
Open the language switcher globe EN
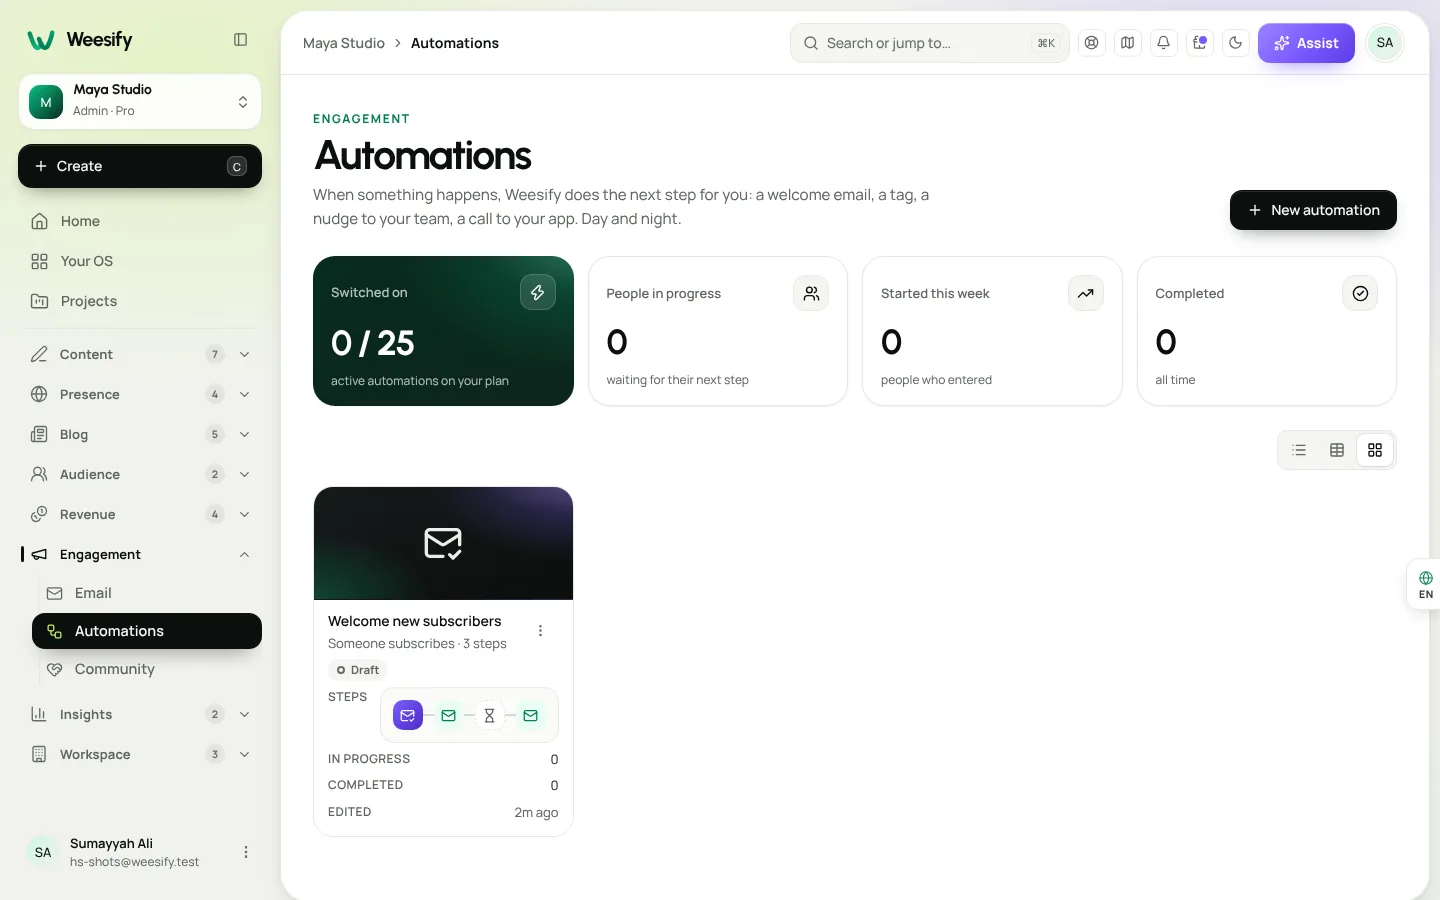[x=1425, y=585]
